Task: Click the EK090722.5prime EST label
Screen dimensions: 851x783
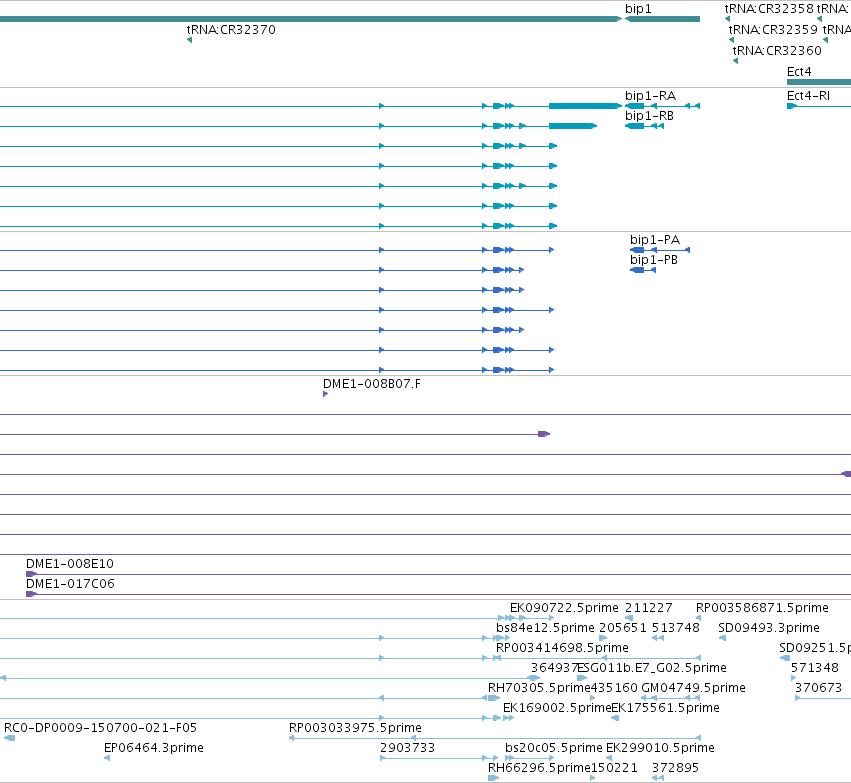Action: point(564,607)
